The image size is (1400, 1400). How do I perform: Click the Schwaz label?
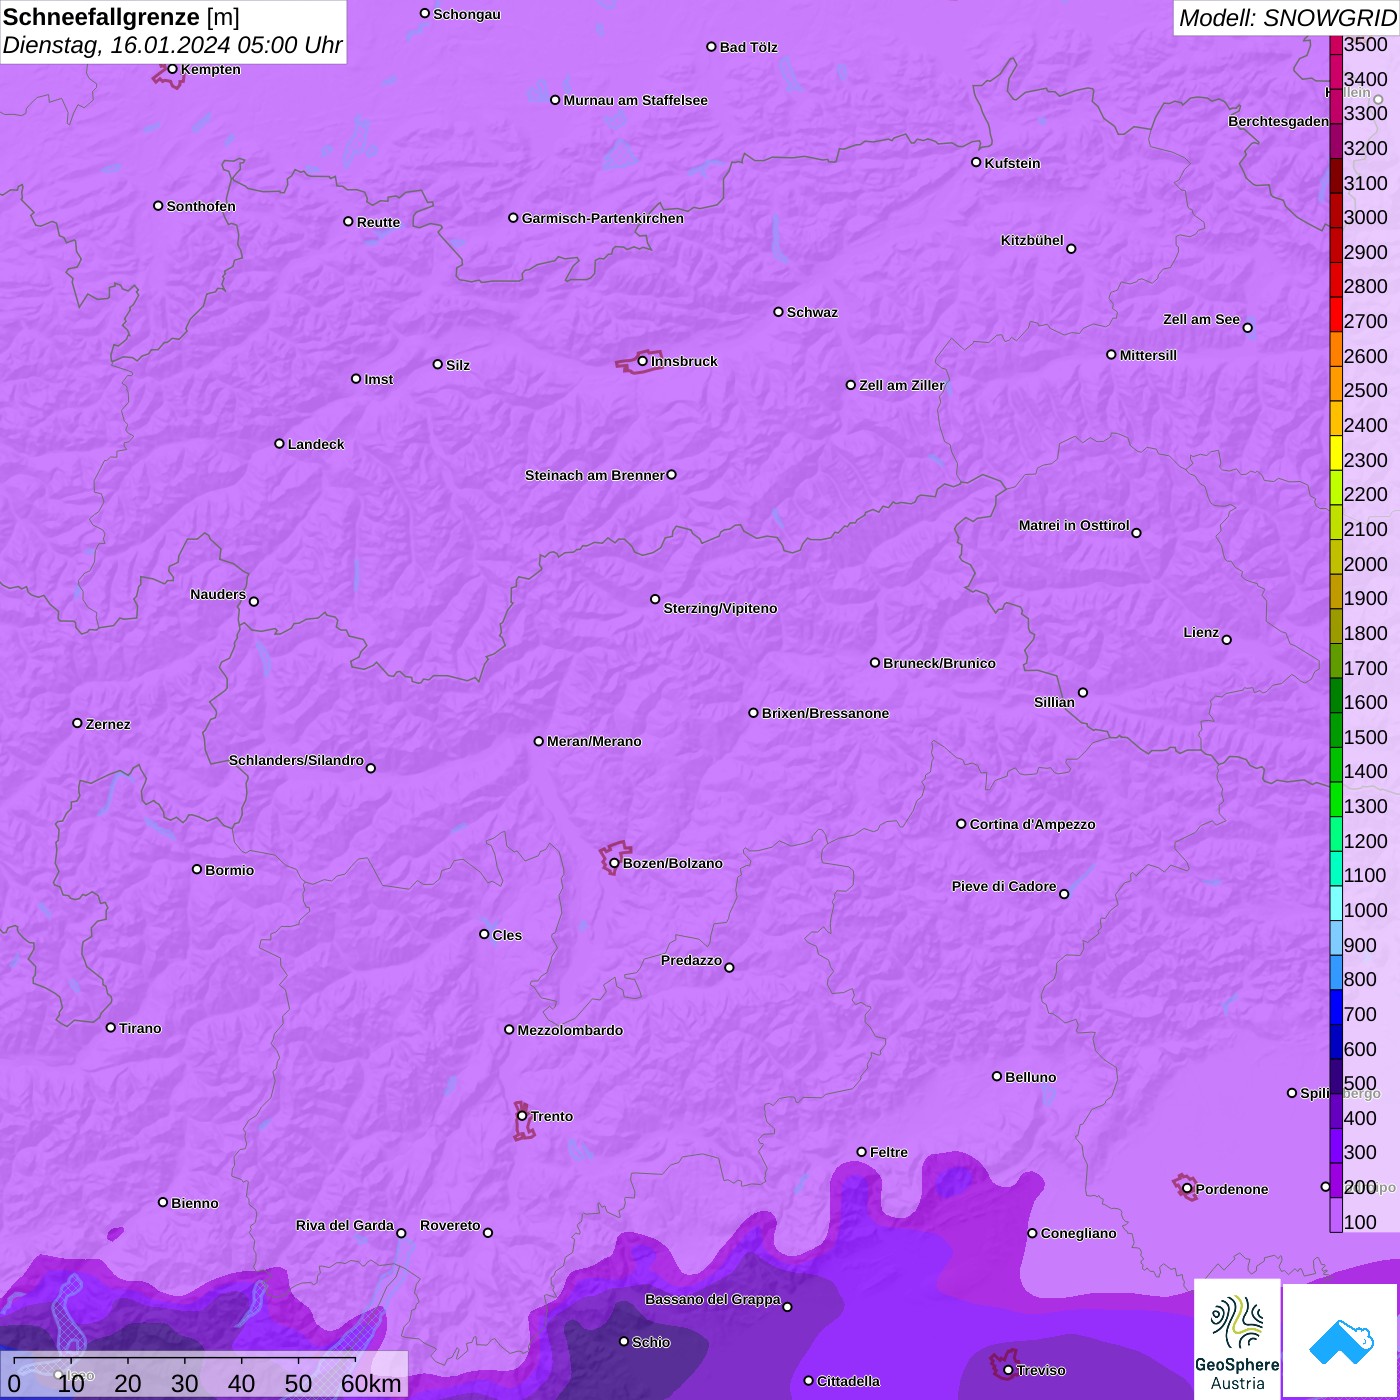812,312
